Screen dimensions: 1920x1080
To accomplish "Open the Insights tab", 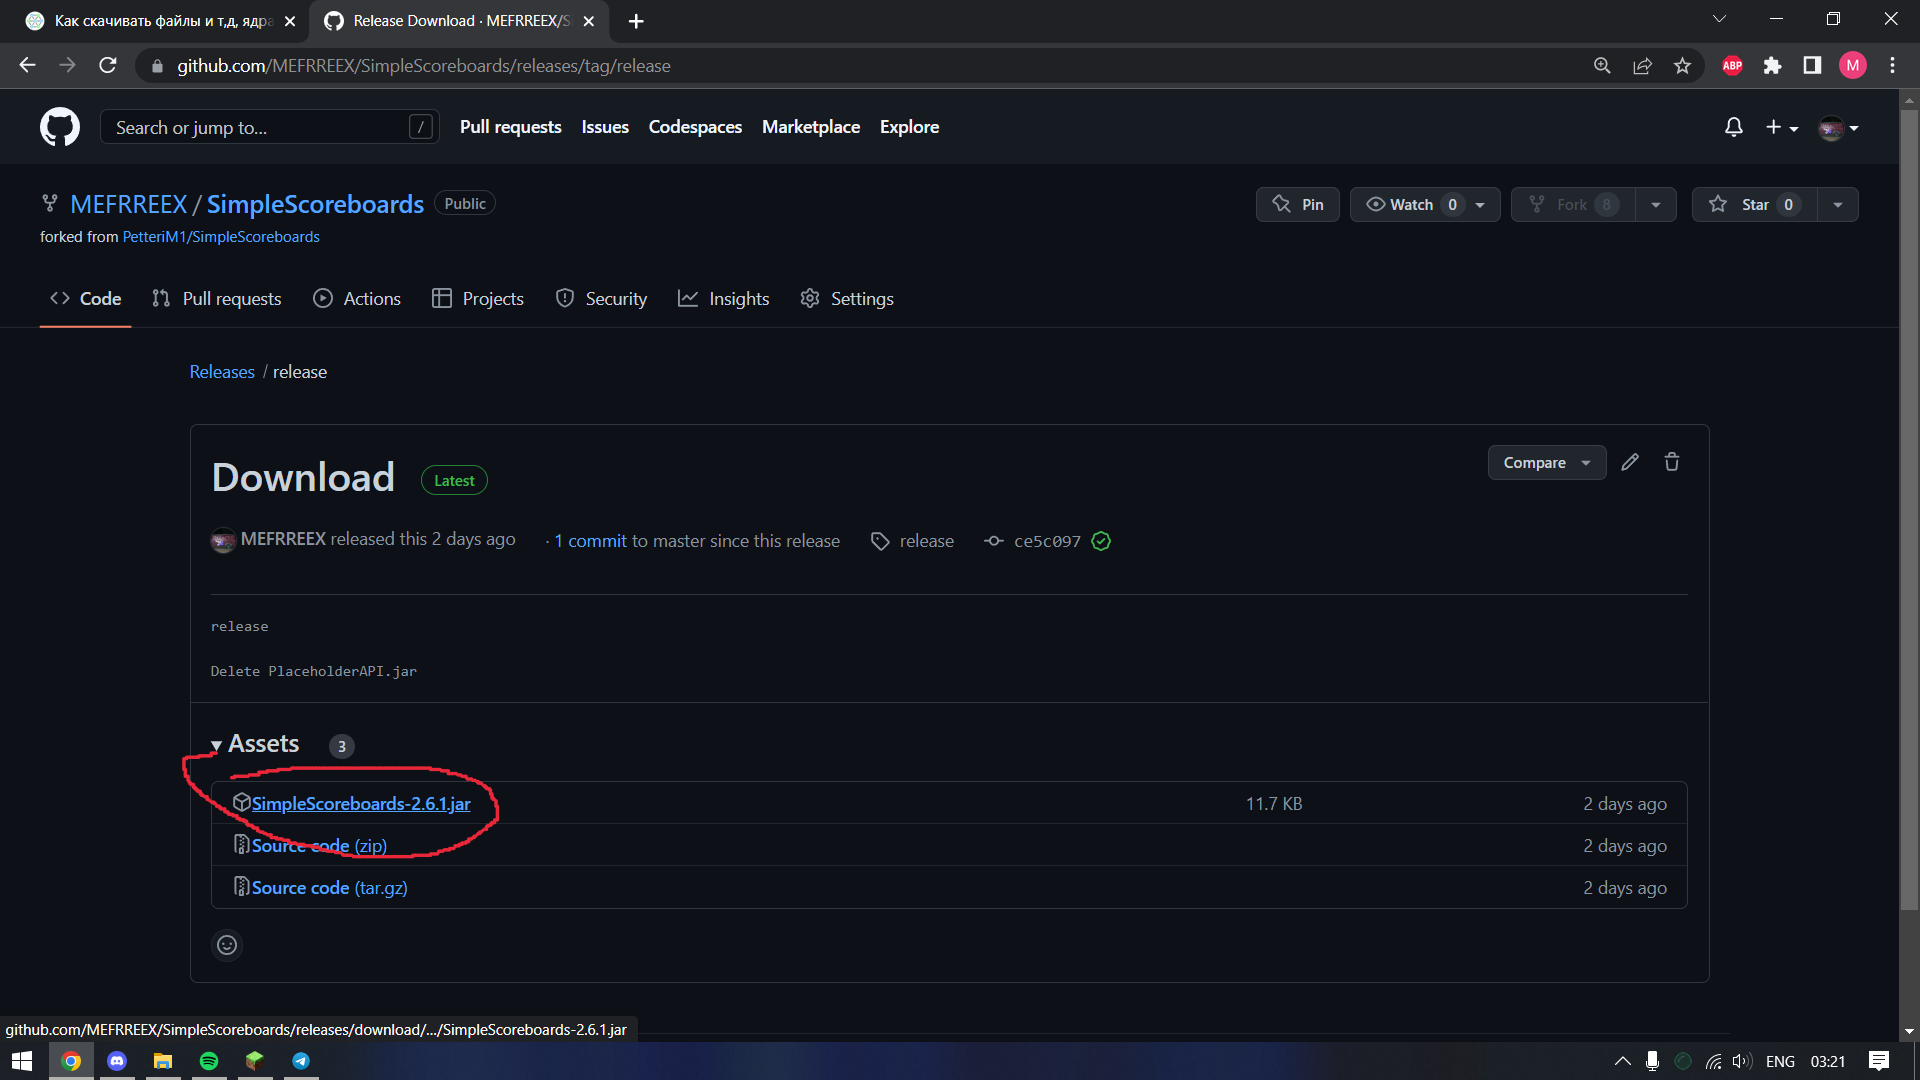I will click(x=724, y=299).
